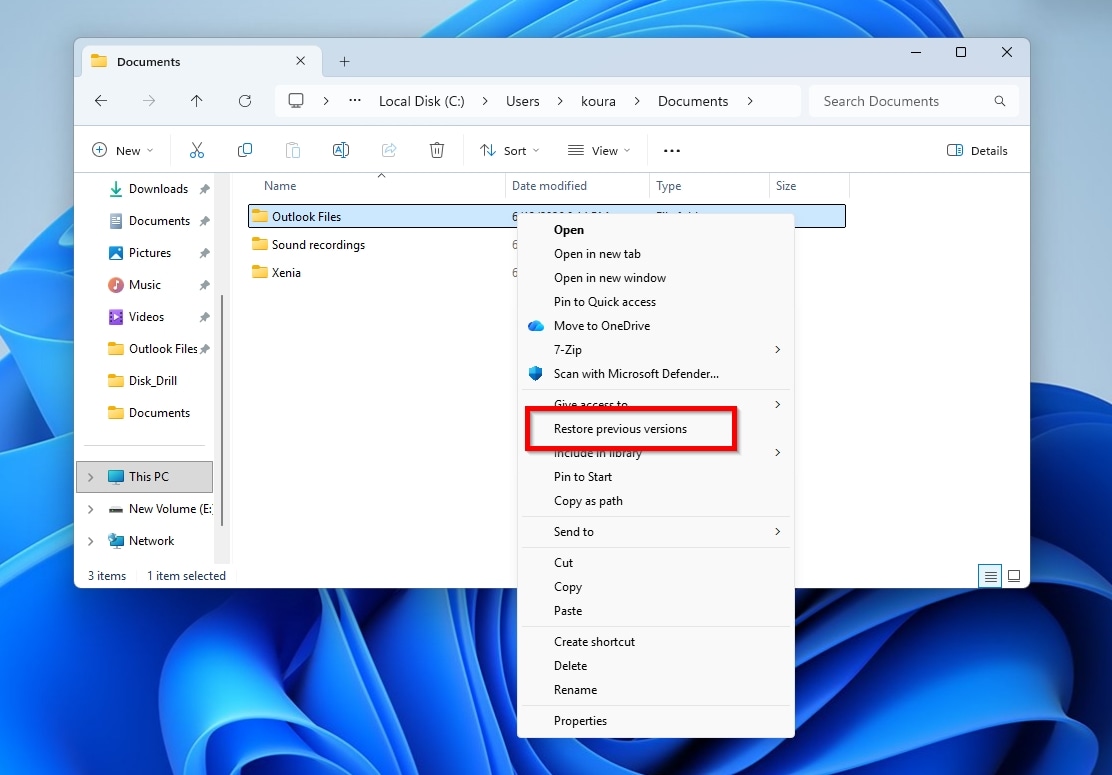The width and height of the screenshot is (1112, 775).
Task: Go forward with the right arrow
Action: pyautogui.click(x=149, y=101)
